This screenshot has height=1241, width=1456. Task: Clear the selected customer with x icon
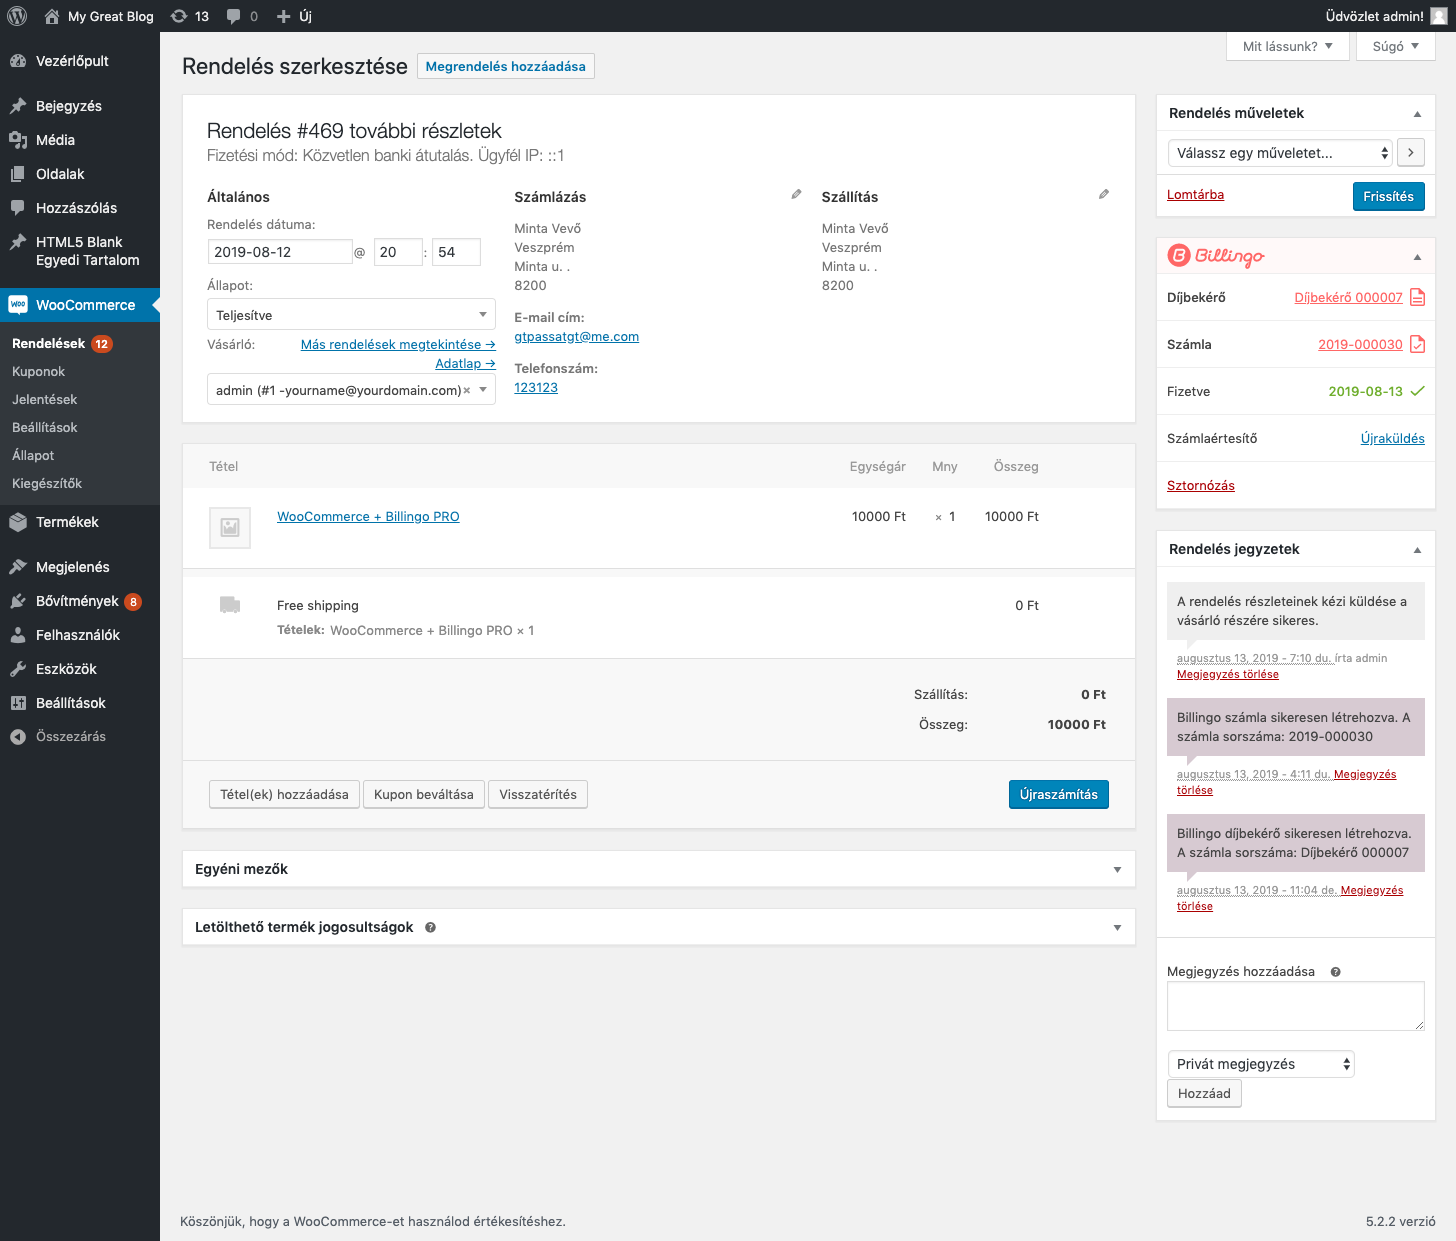466,390
